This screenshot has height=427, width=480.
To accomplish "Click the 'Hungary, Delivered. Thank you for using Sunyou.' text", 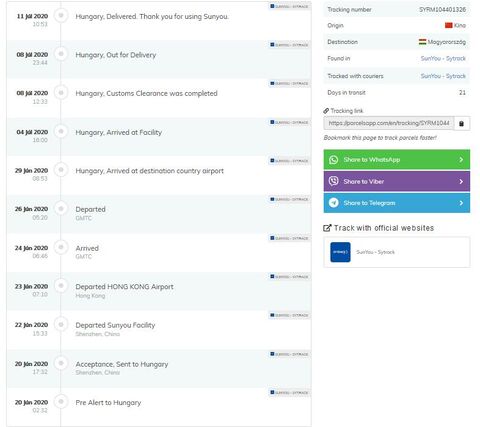I will pos(152,16).
